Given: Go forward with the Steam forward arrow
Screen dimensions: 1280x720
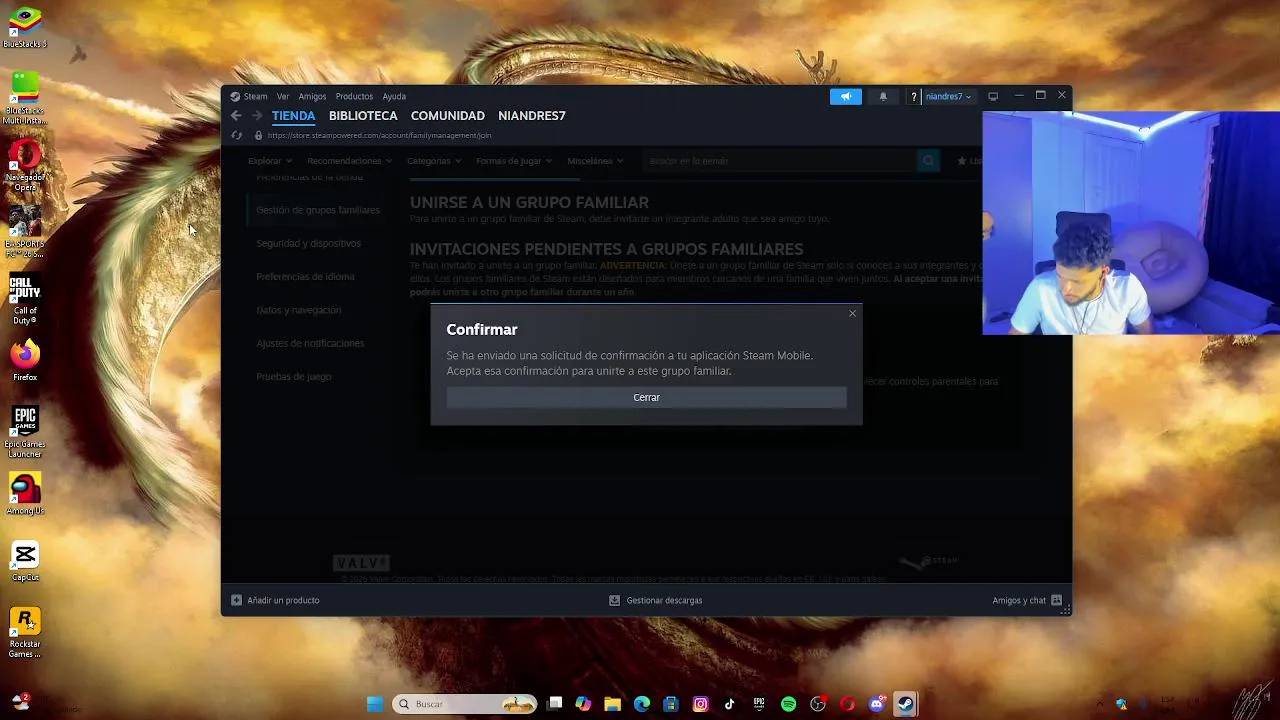Looking at the screenshot, I should point(257,116).
